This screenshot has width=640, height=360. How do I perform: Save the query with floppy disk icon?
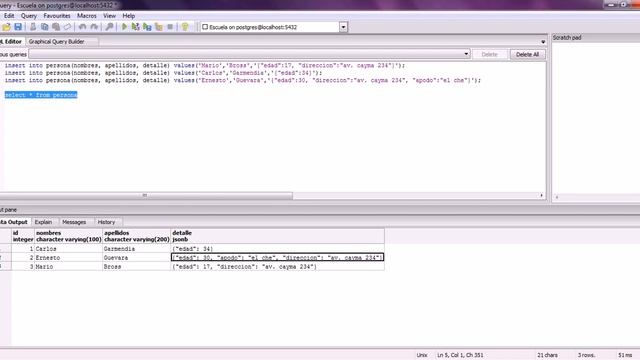[18, 27]
